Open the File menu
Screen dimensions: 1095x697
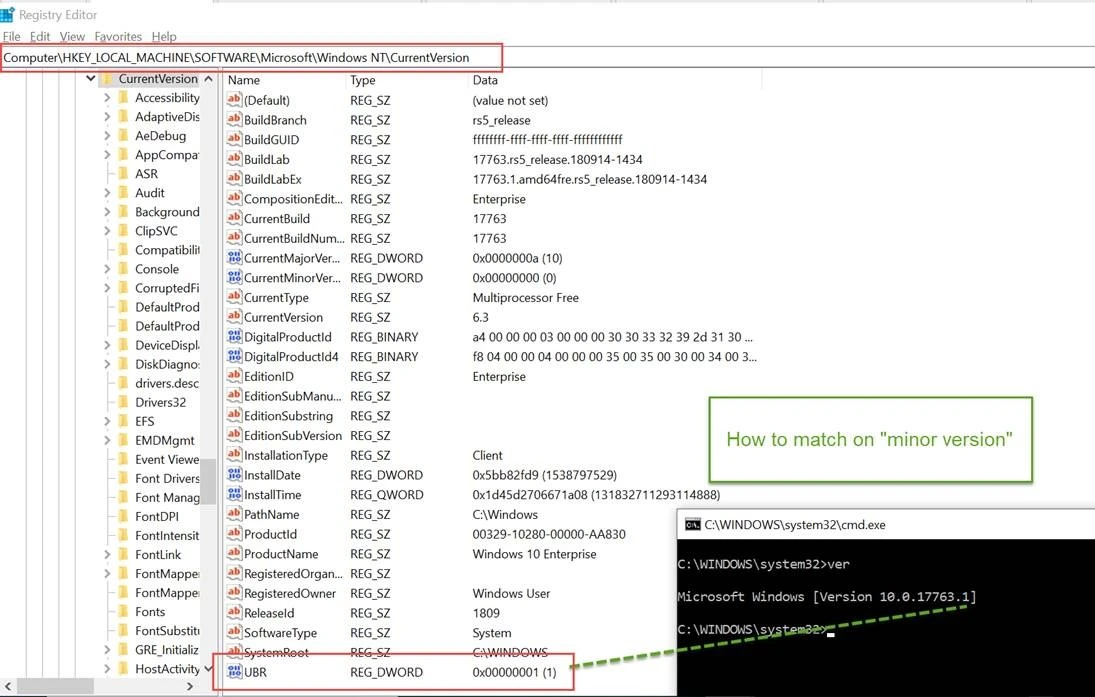12,37
